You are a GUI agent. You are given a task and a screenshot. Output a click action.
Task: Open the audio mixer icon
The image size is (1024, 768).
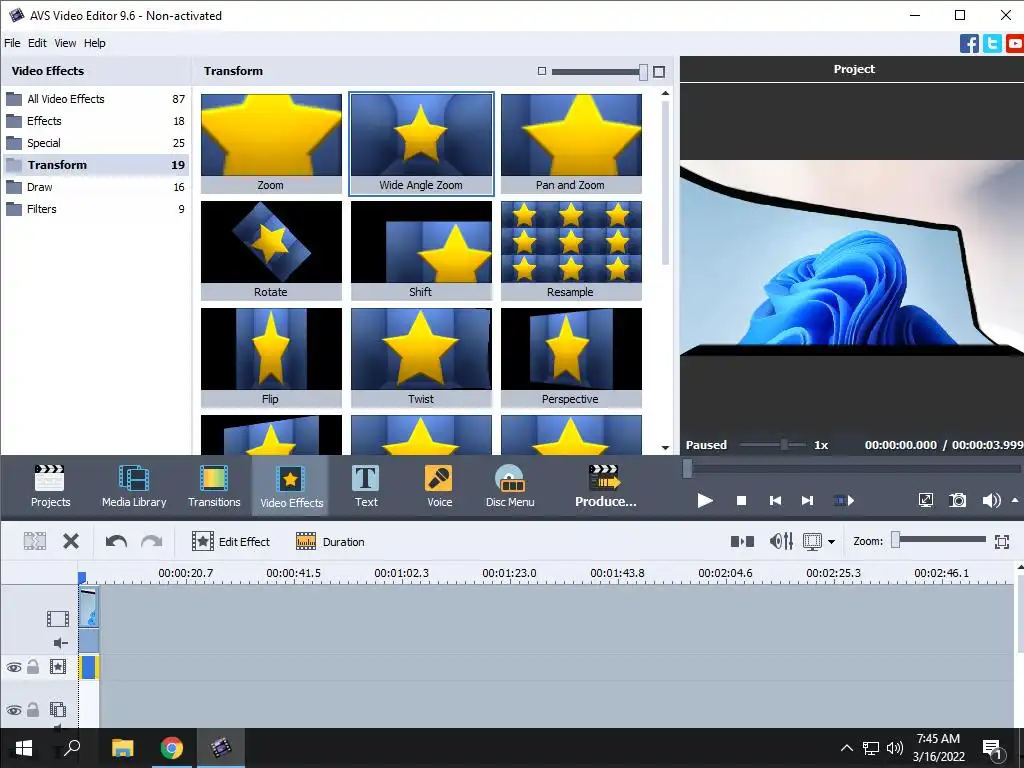tap(781, 541)
